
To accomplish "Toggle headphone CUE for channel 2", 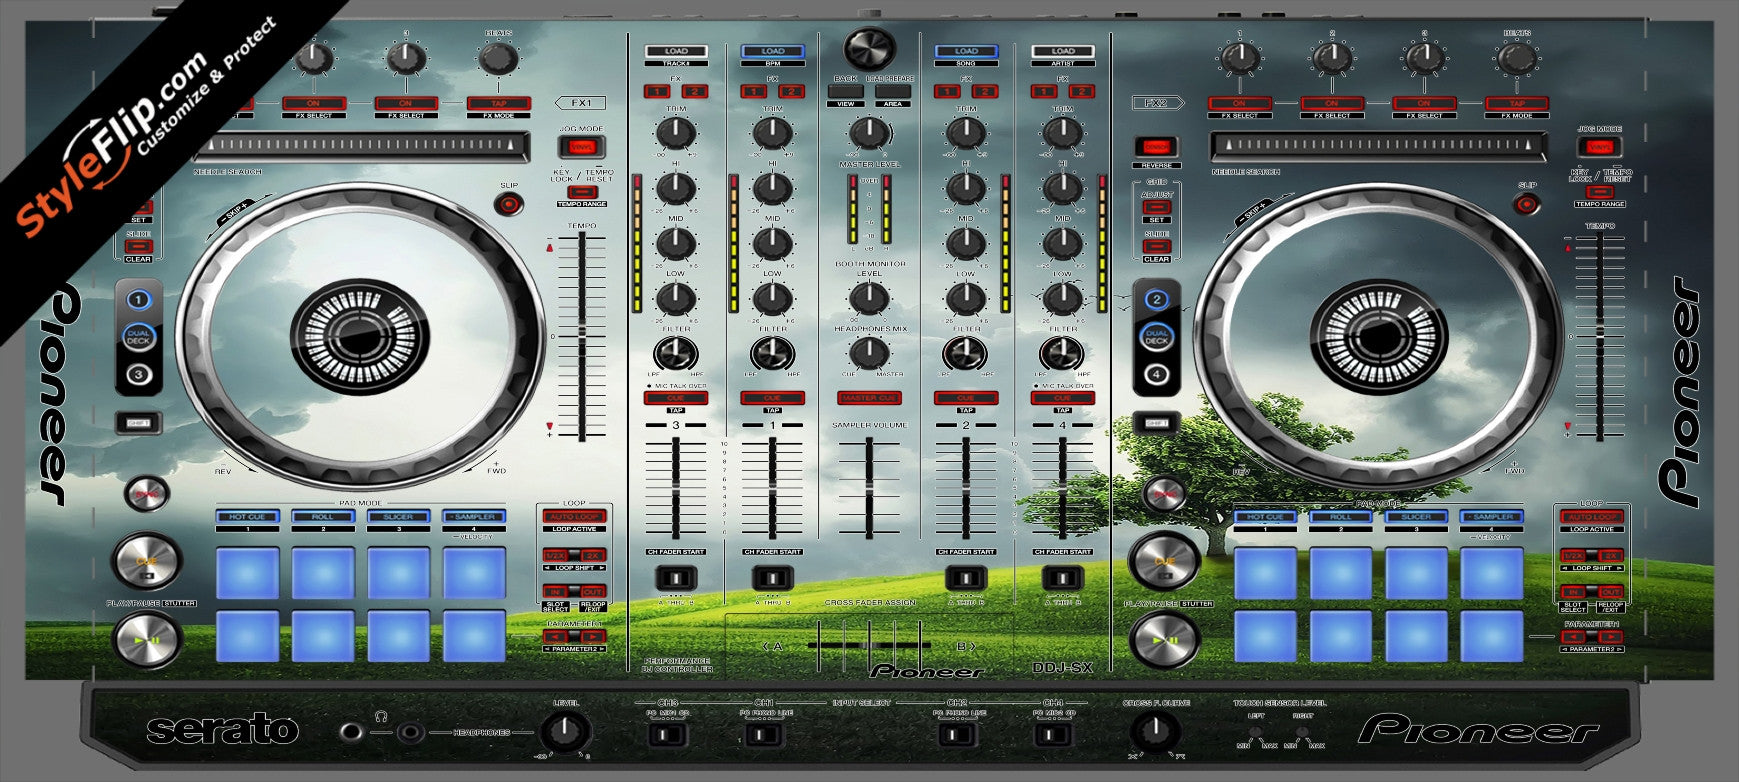I will tap(966, 398).
